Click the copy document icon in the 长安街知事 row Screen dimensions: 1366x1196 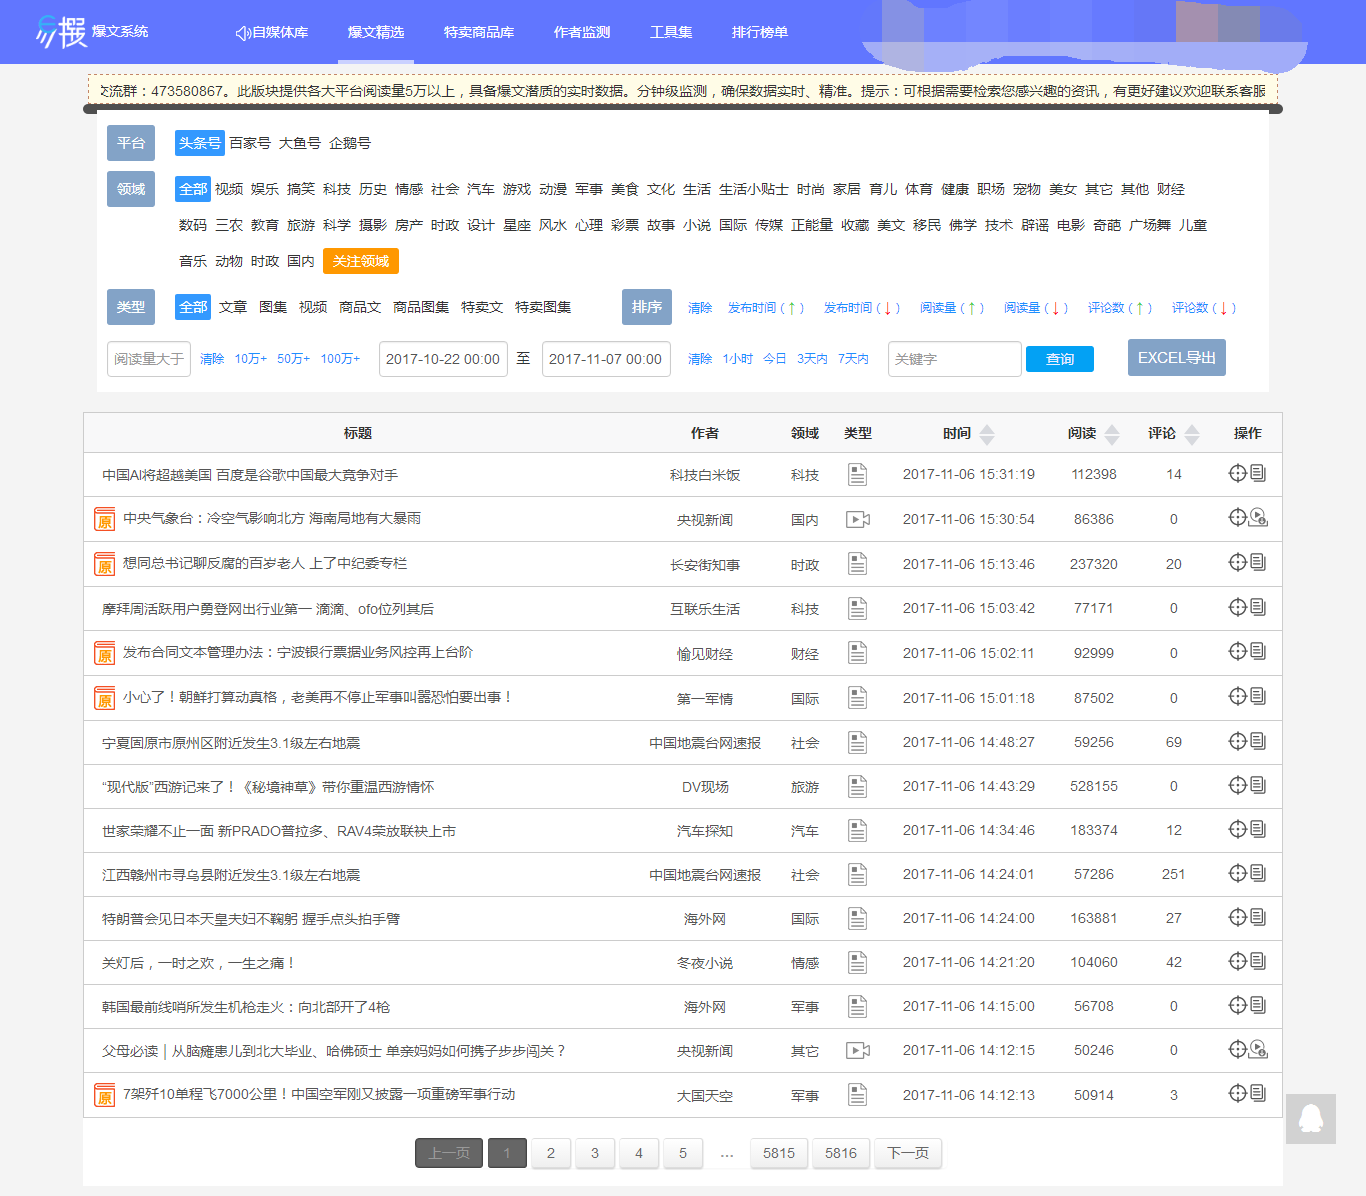pos(1258,562)
